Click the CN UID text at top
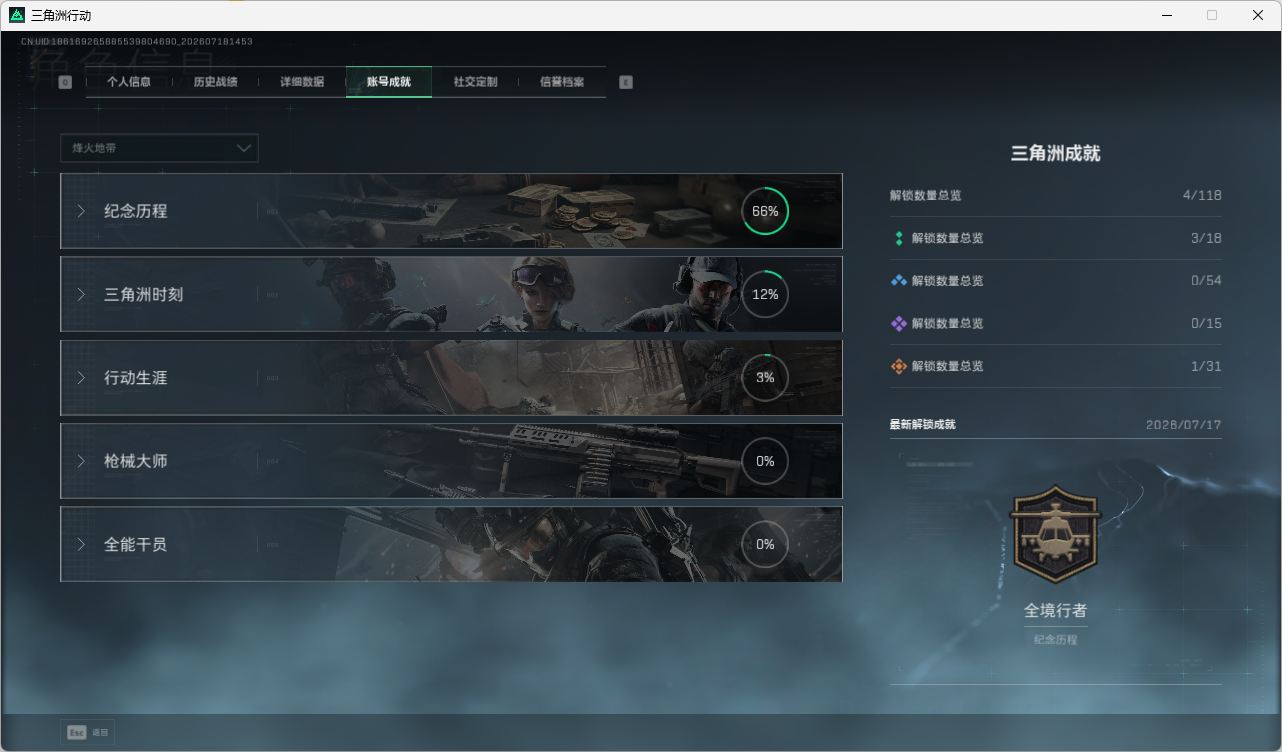Screen dimensions: 1282x752 (x=137, y=42)
